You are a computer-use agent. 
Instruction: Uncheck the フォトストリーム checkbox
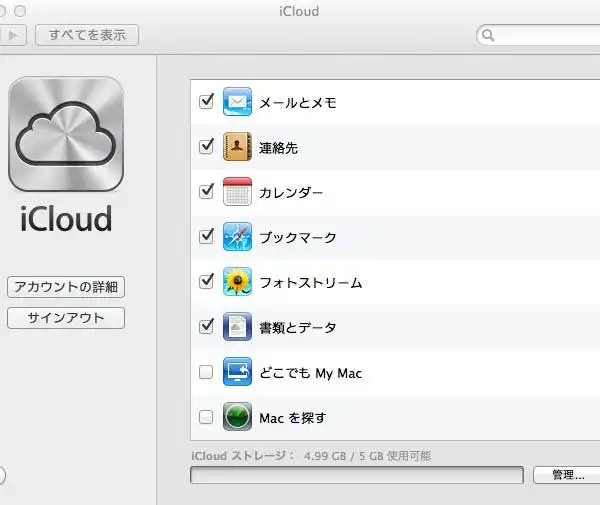[x=207, y=282]
